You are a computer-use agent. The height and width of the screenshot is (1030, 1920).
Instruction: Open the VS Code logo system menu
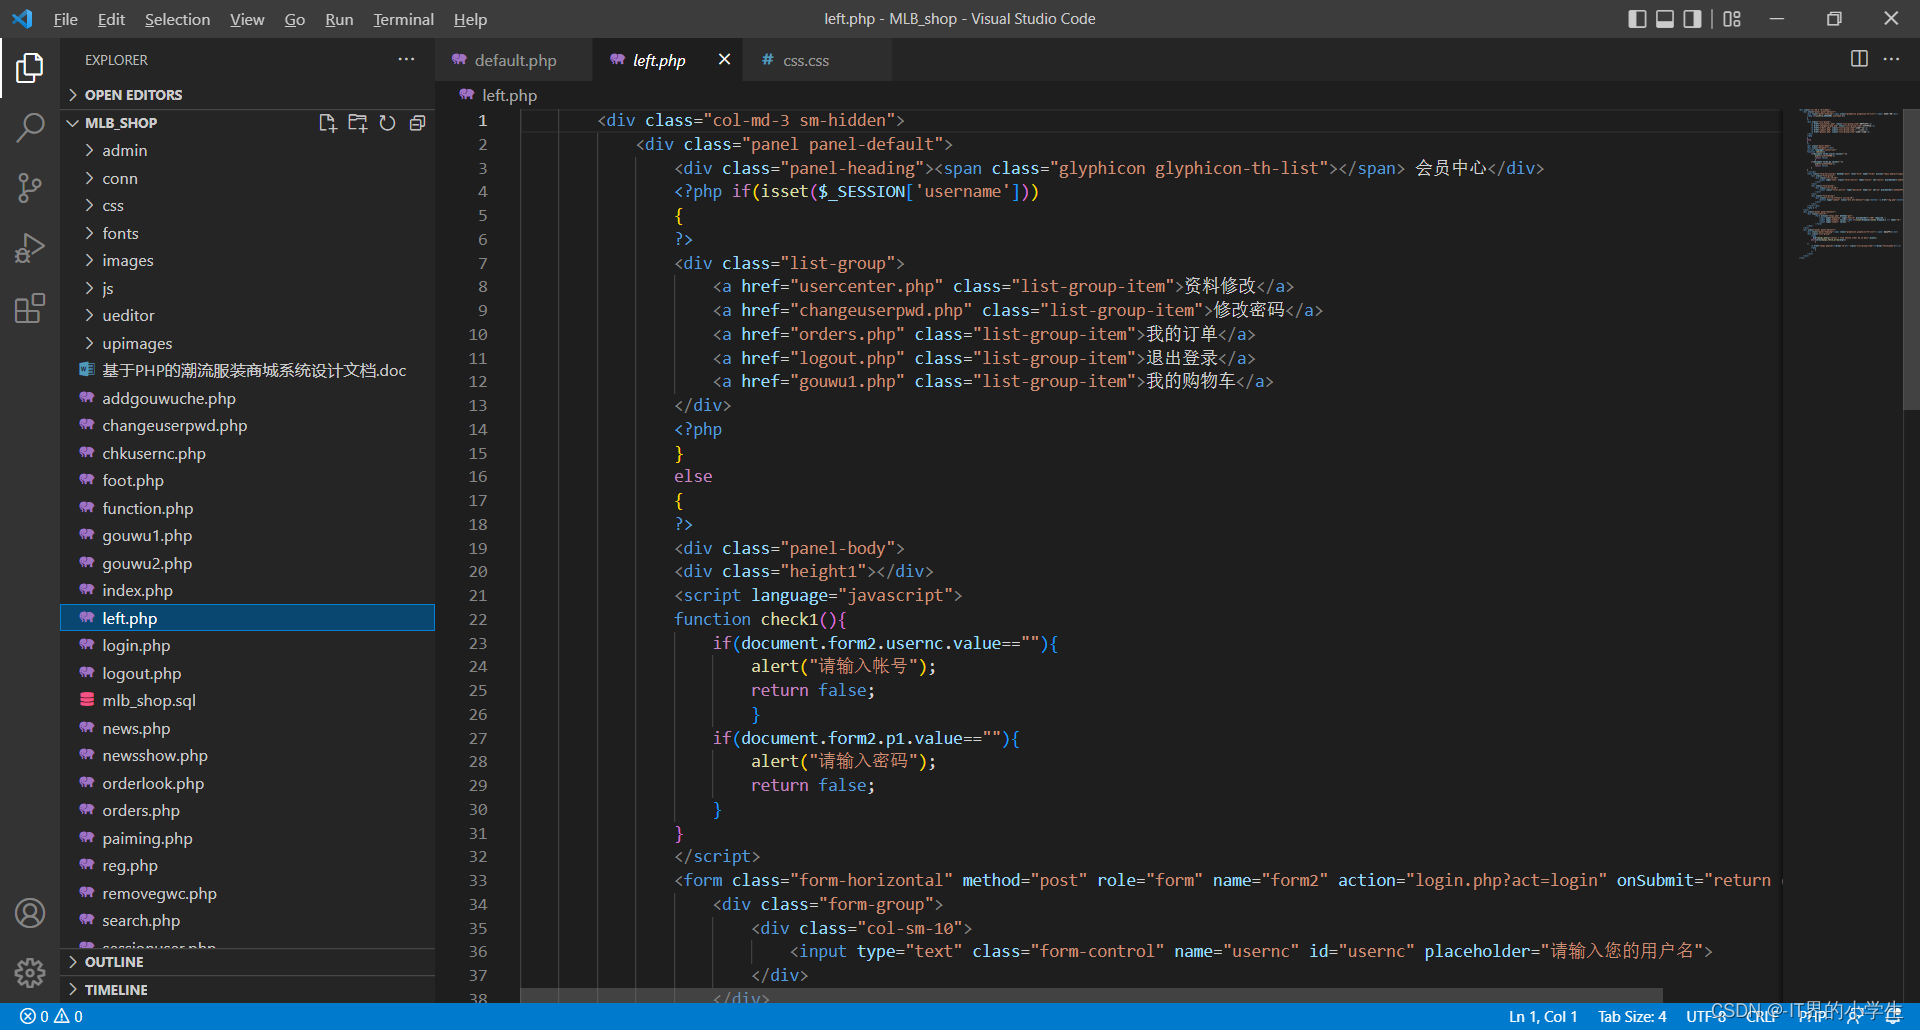pyautogui.click(x=22, y=19)
